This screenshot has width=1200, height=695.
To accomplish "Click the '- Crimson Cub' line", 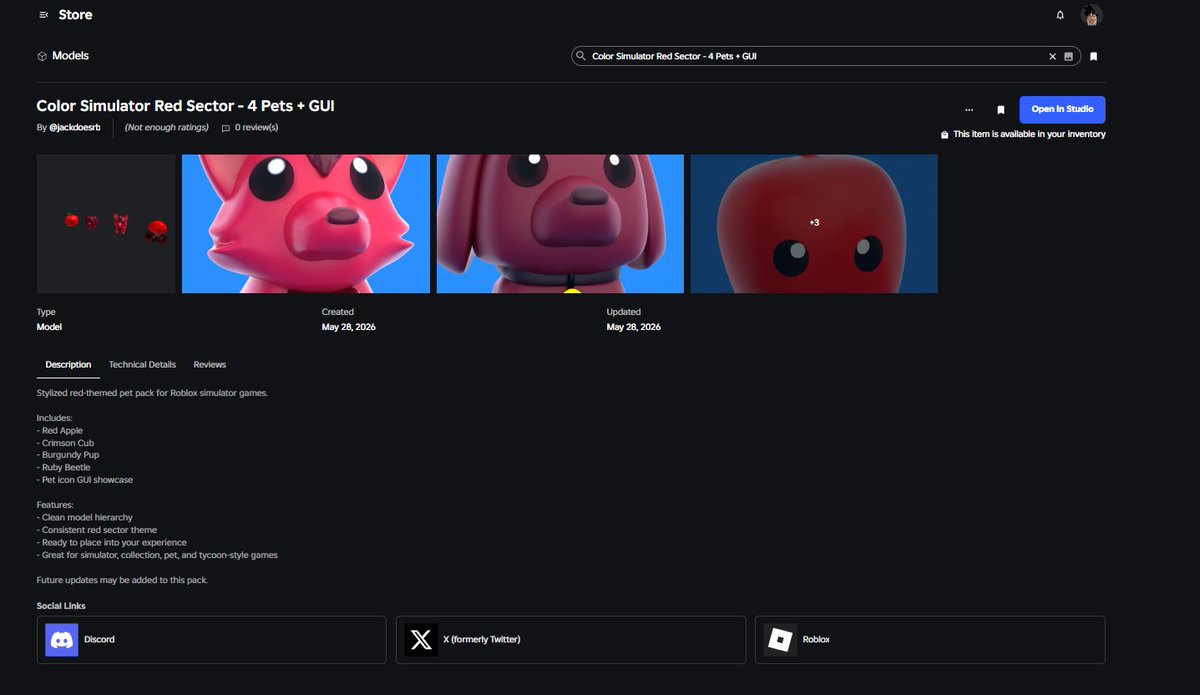I will (x=66, y=443).
